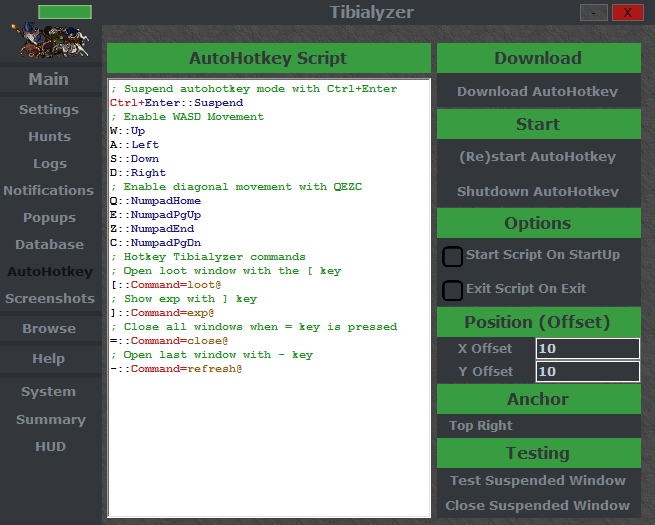Click the 'A::Left' script line
This screenshot has width=655, height=525.
[134, 145]
